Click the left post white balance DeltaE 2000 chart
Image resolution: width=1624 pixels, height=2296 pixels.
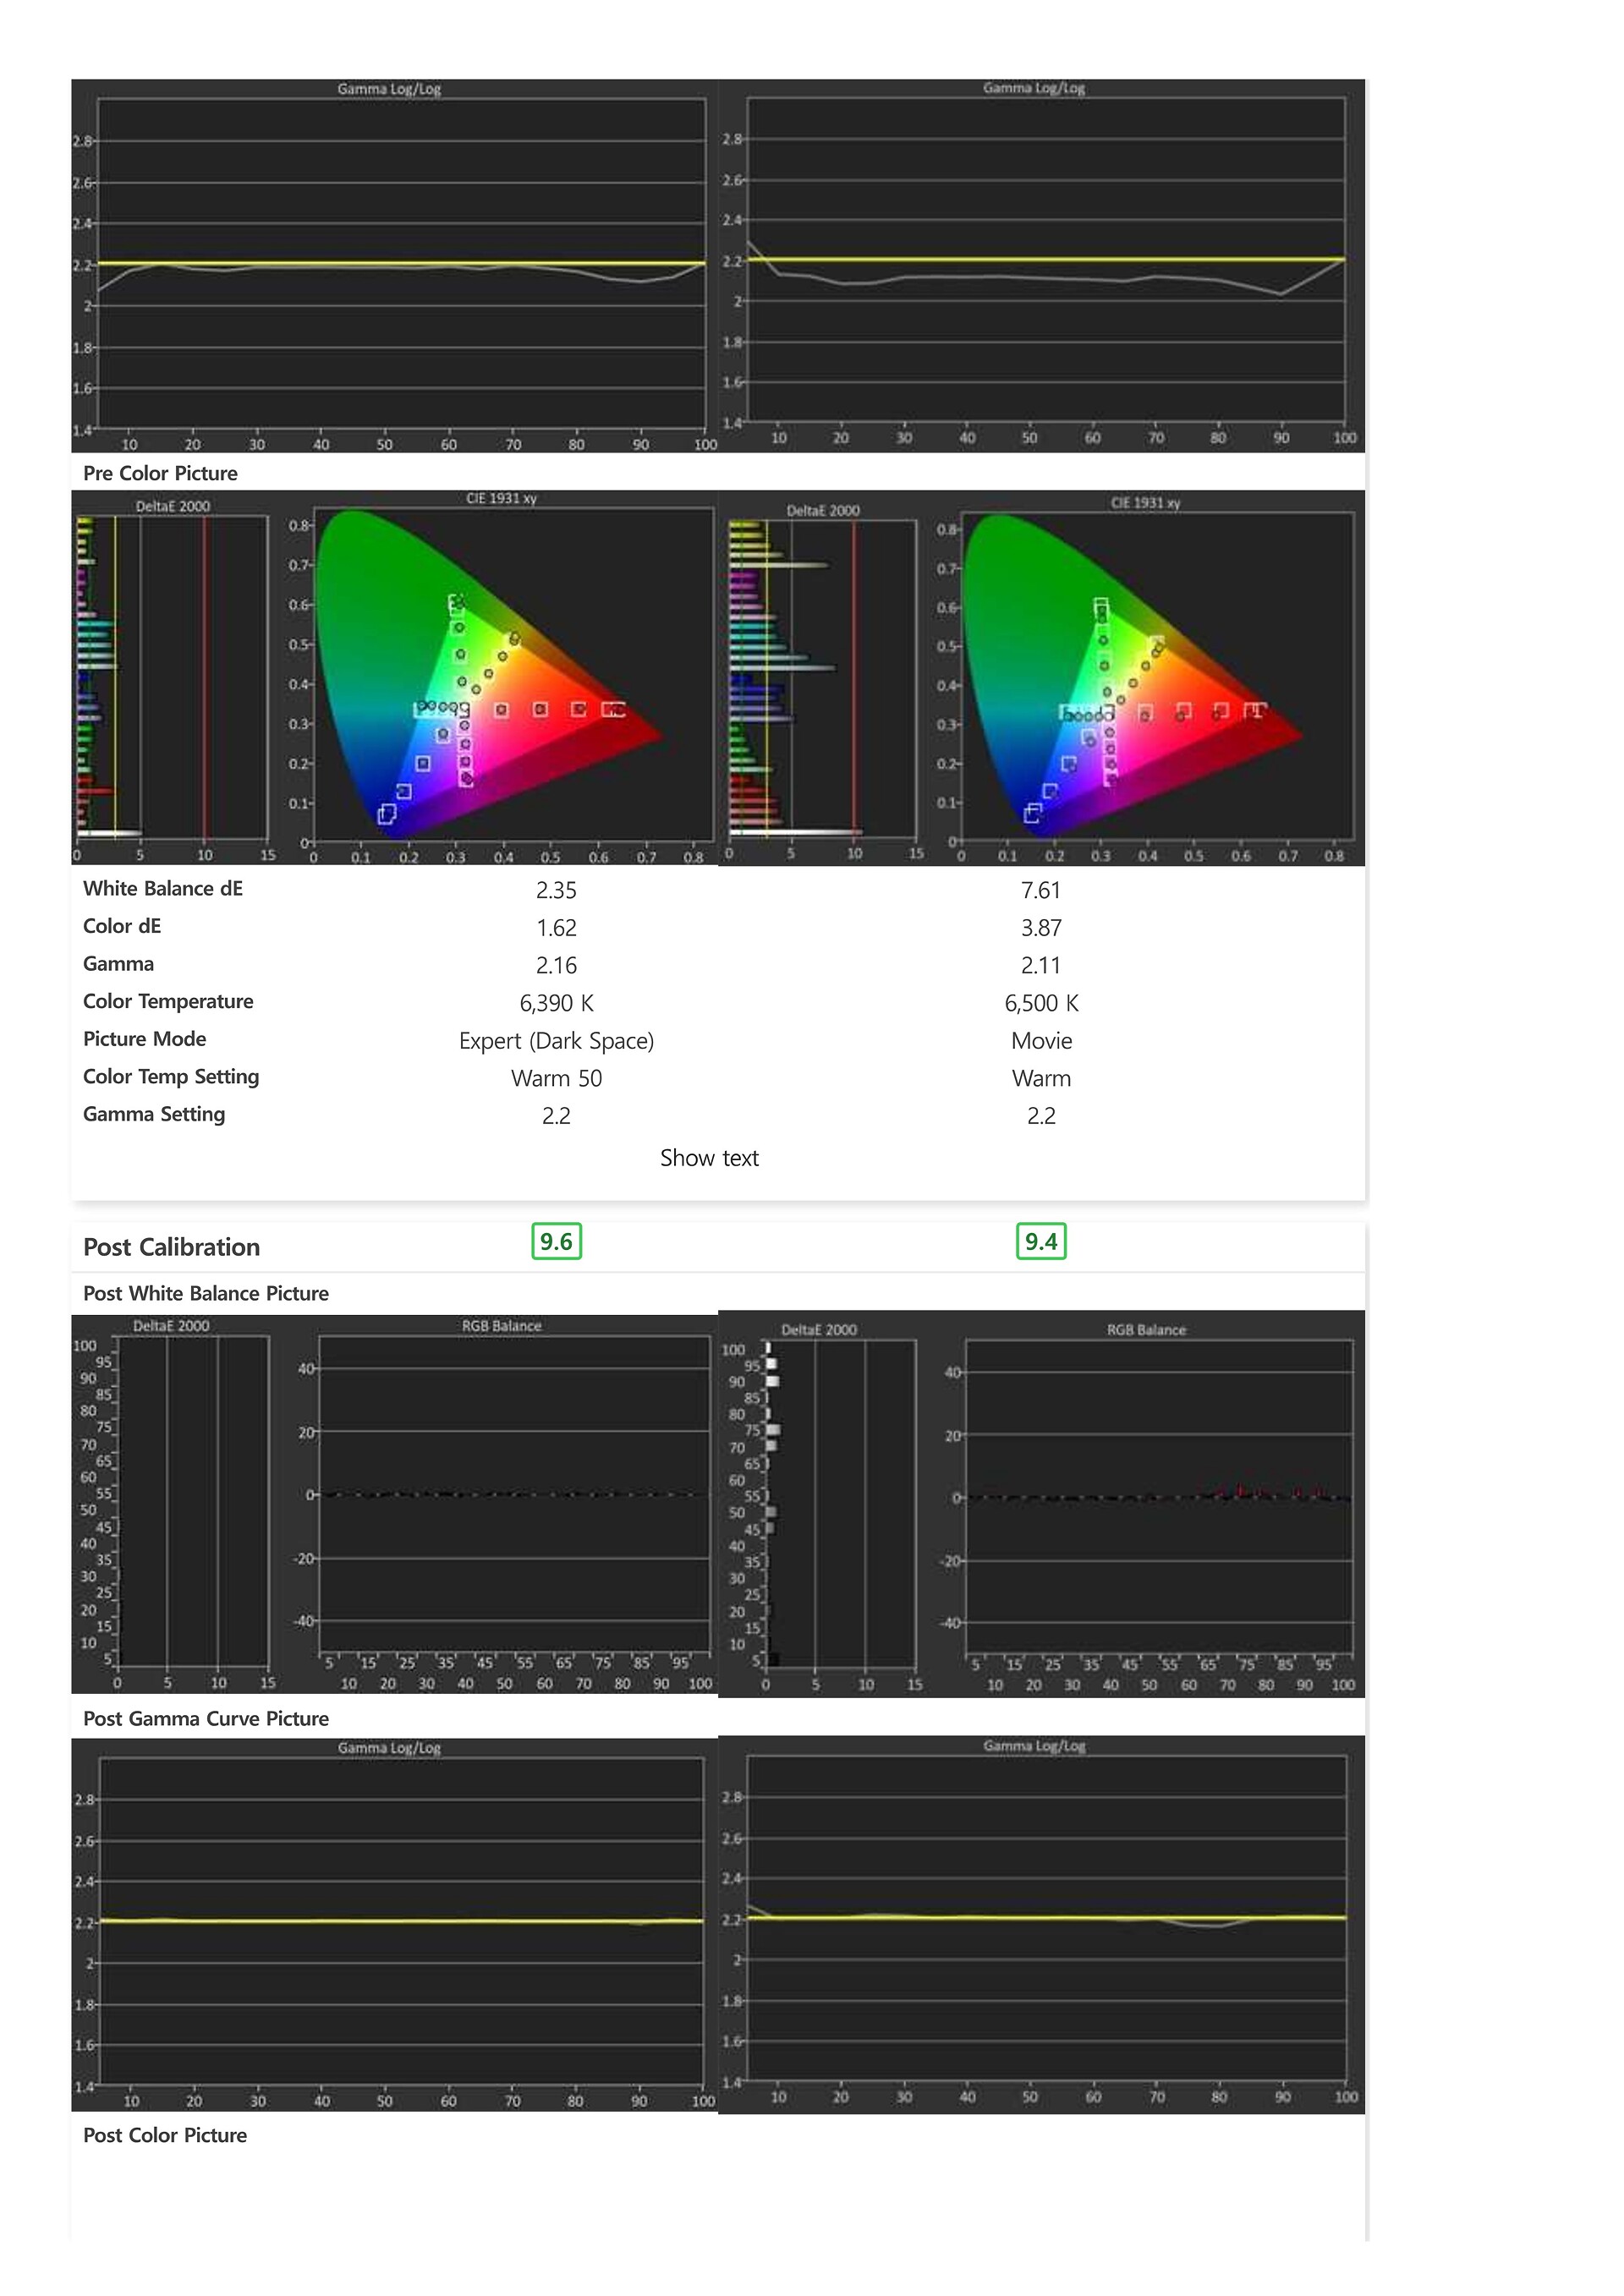point(172,1504)
